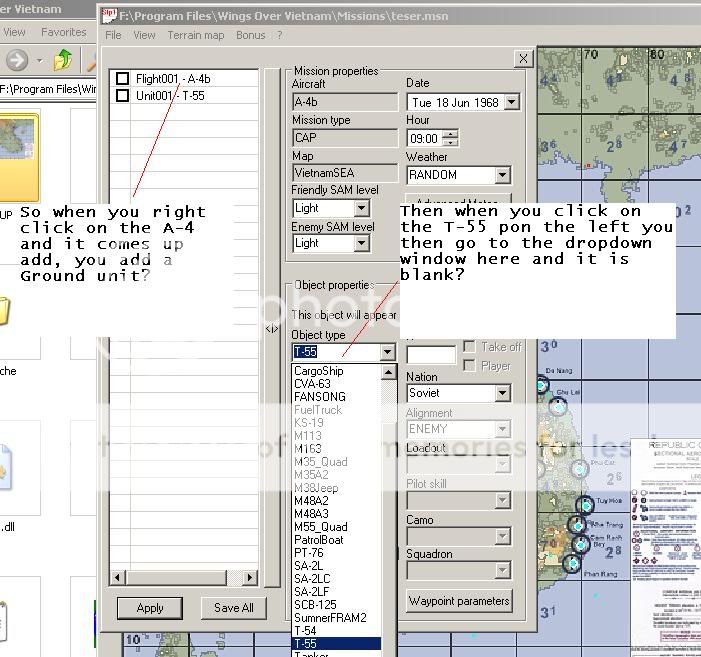Select CargoShip in object type list

[337, 371]
